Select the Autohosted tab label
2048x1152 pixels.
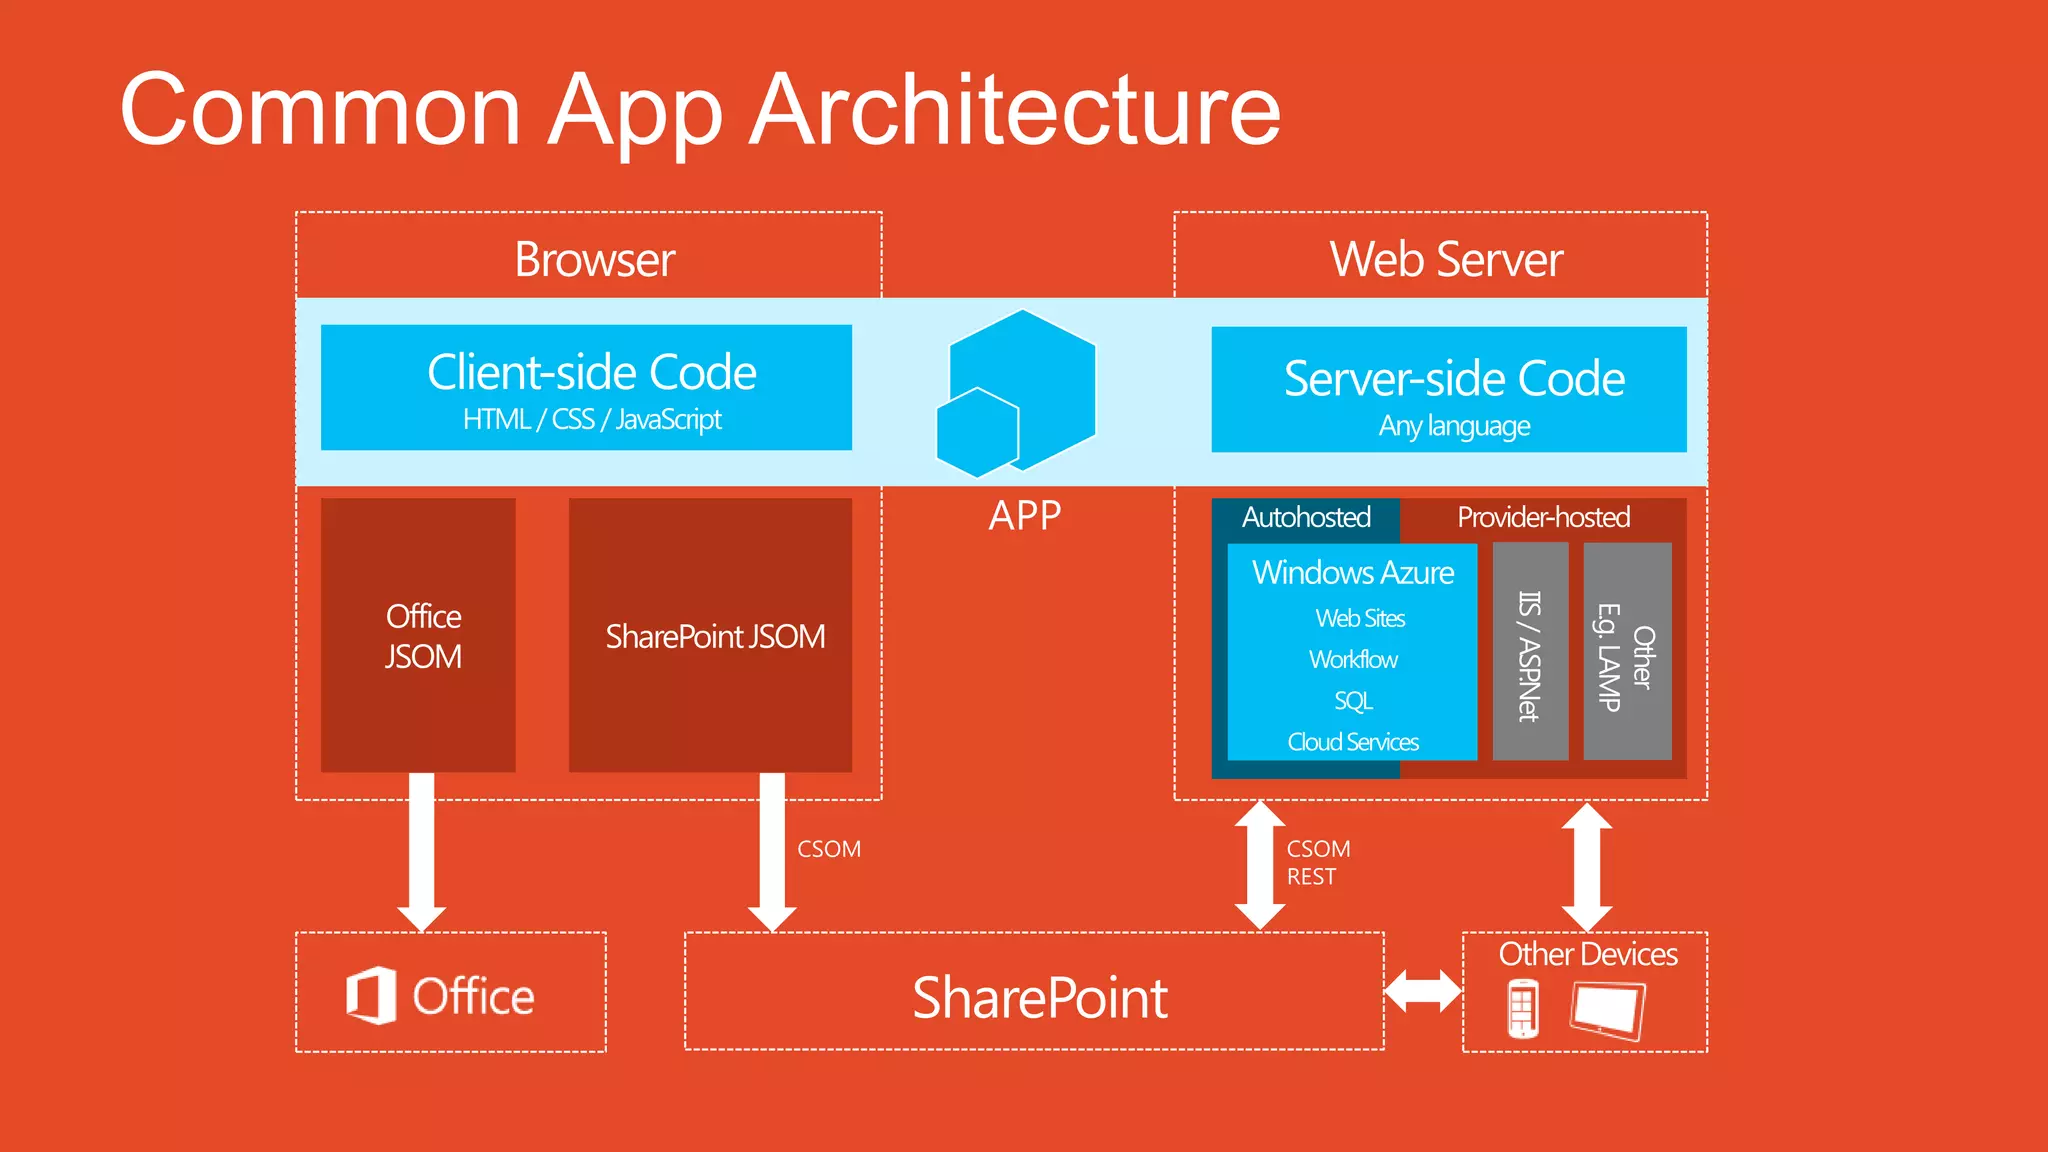1306,517
